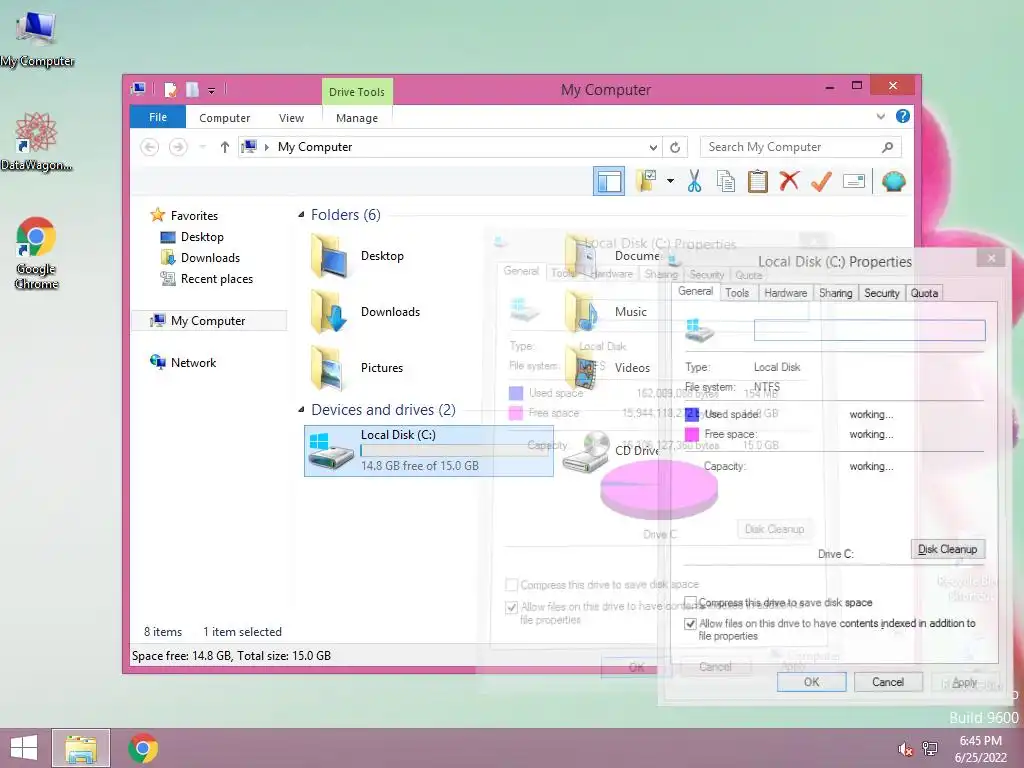1024x768 pixels.
Task: Collapse the Devices and drives group
Action: (x=301, y=410)
